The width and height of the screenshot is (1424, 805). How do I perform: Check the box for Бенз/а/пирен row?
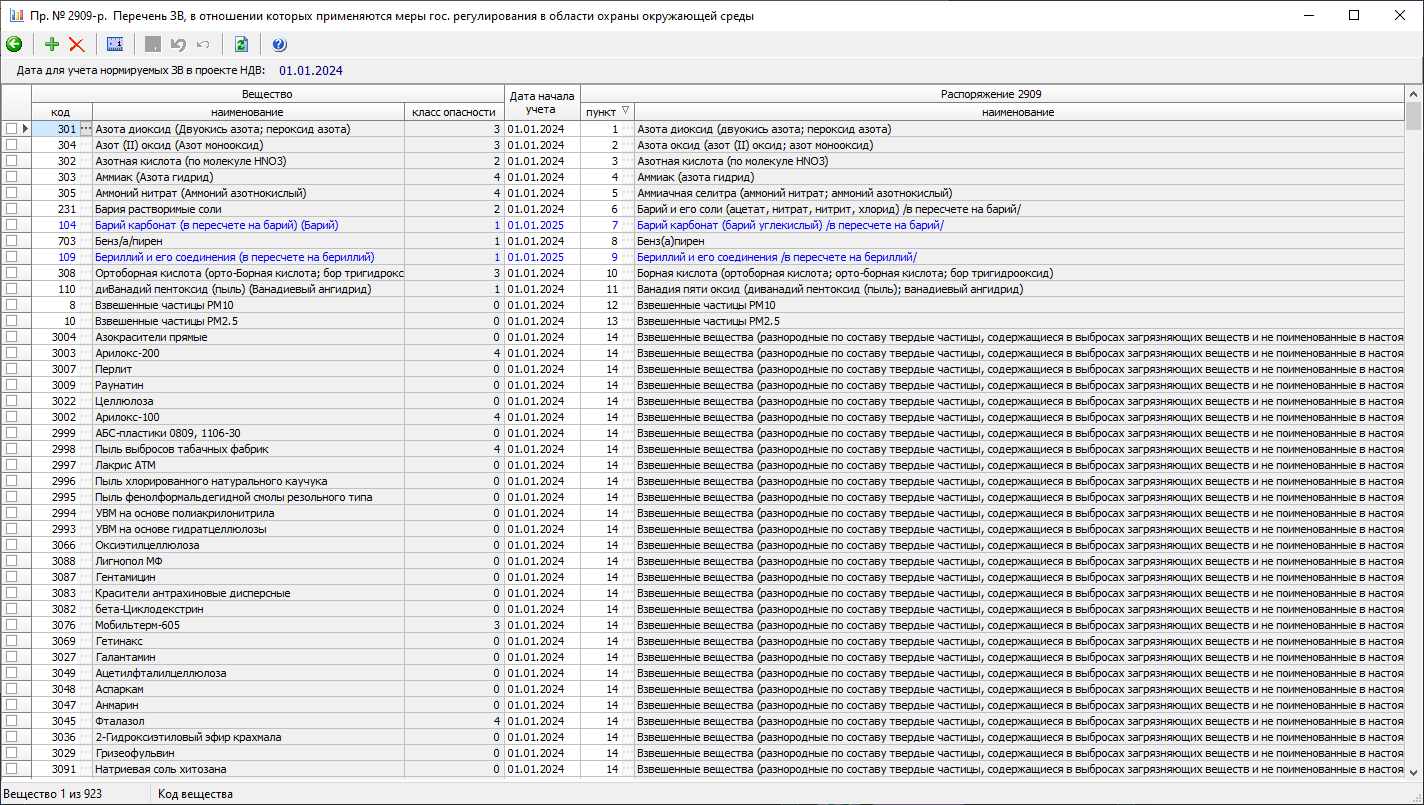click(x=11, y=241)
